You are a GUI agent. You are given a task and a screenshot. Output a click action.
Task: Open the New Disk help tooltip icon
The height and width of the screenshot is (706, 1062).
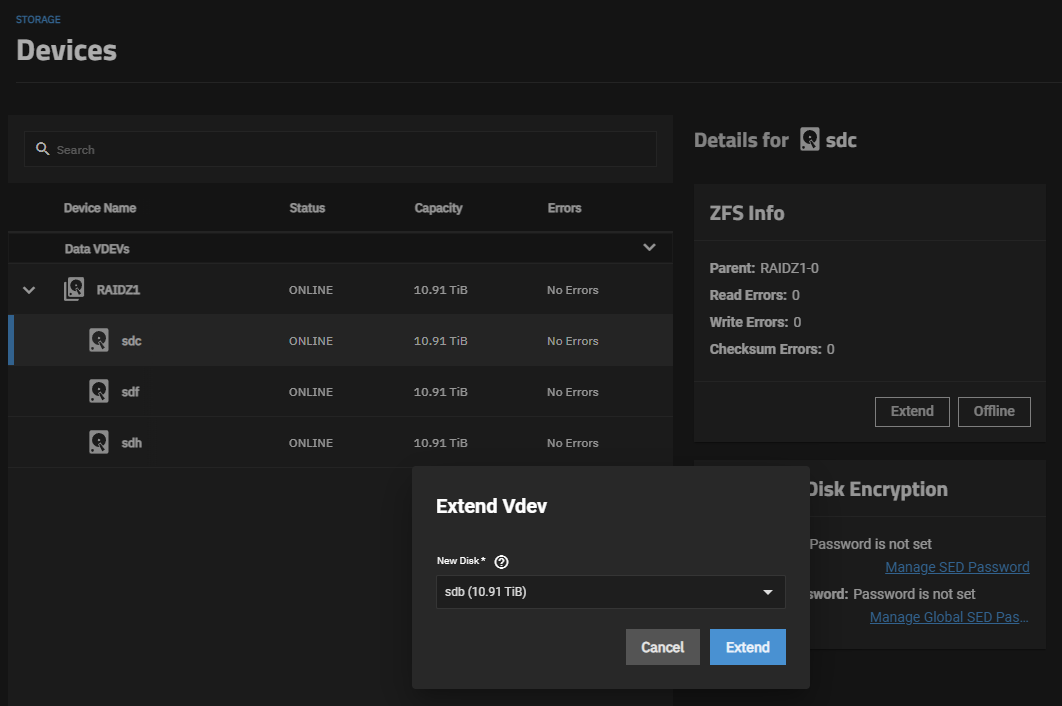point(501,562)
